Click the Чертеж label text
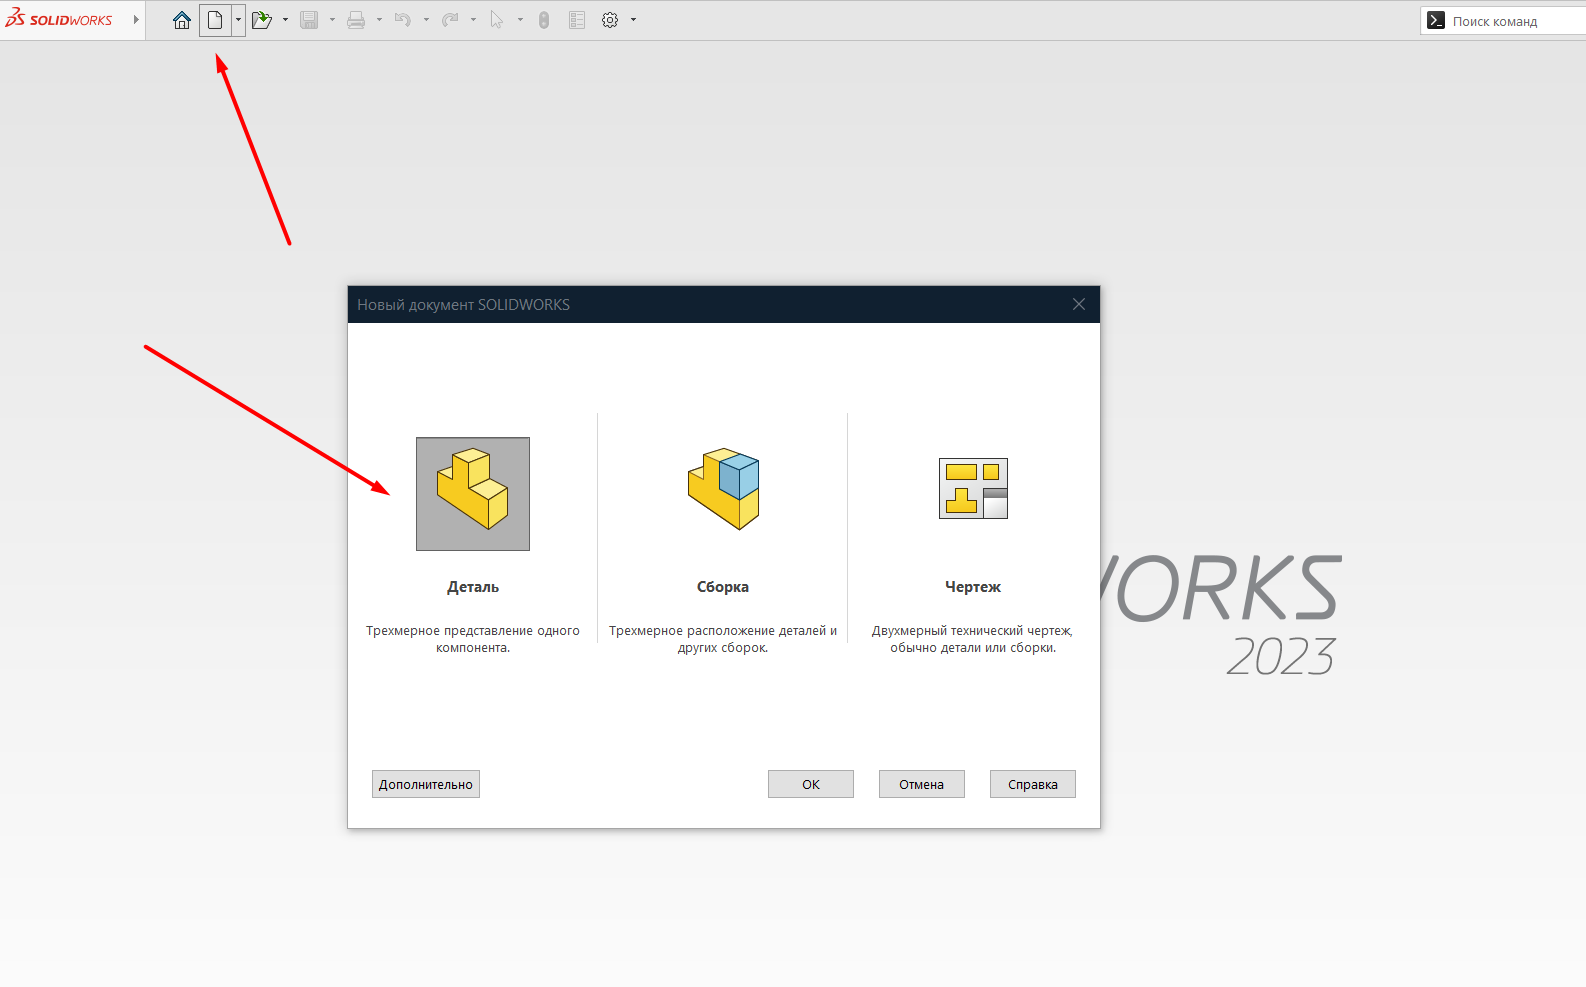This screenshot has width=1586, height=987. click(x=973, y=587)
